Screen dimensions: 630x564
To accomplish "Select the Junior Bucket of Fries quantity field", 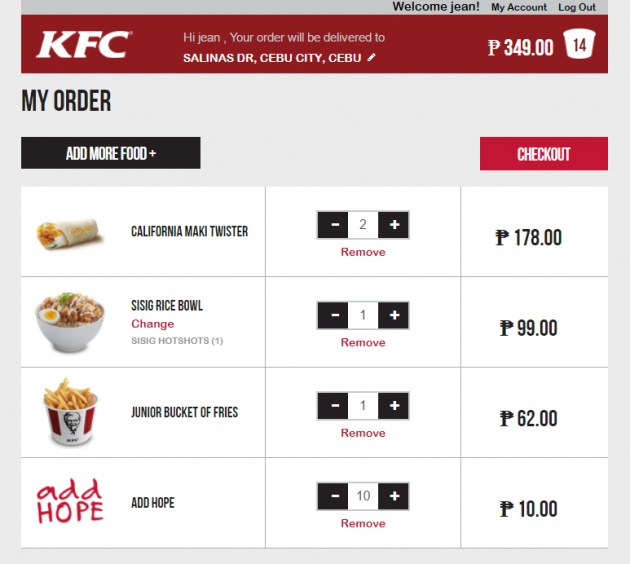I will (363, 406).
